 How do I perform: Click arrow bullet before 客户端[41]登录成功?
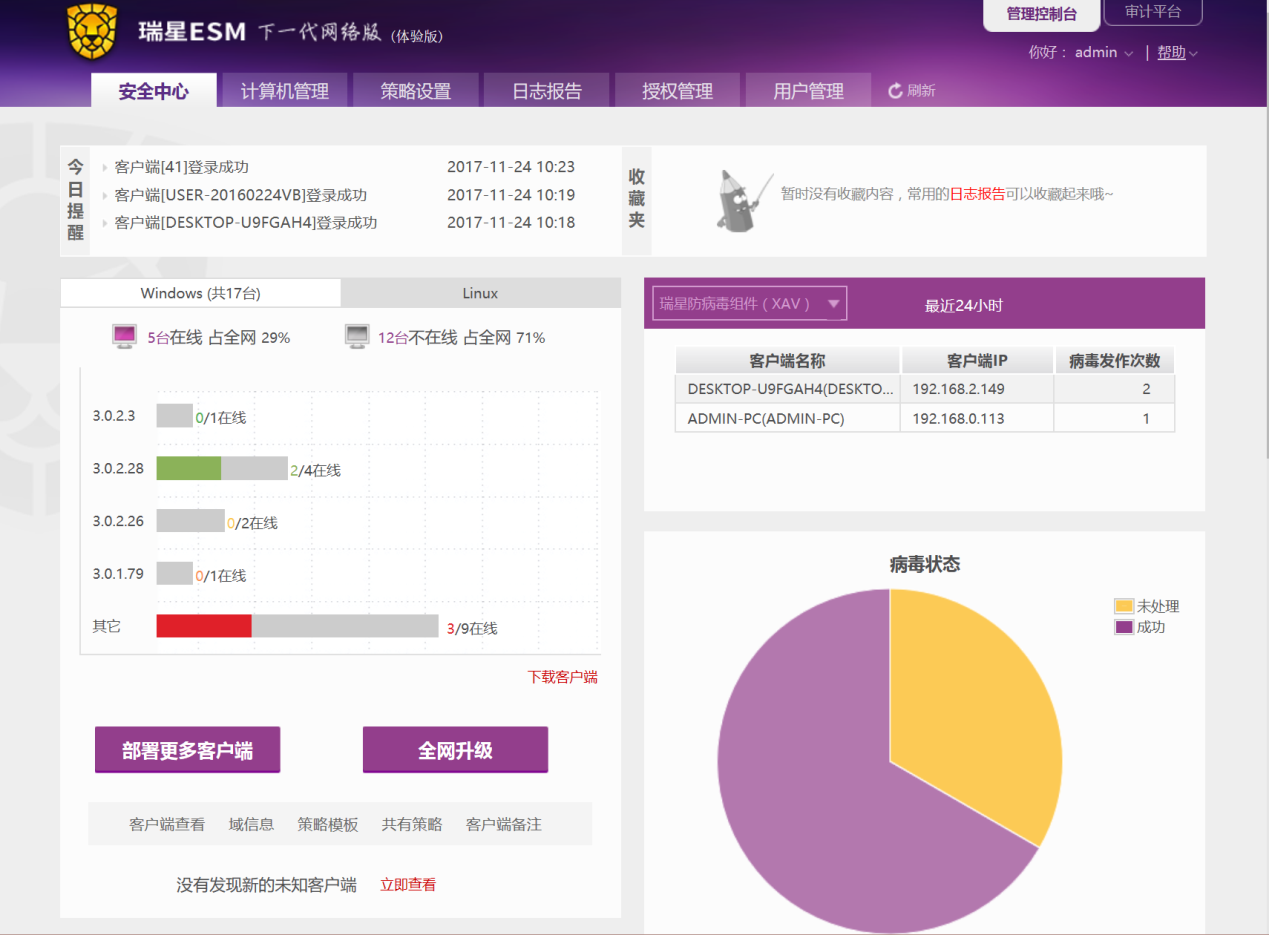click(x=105, y=167)
